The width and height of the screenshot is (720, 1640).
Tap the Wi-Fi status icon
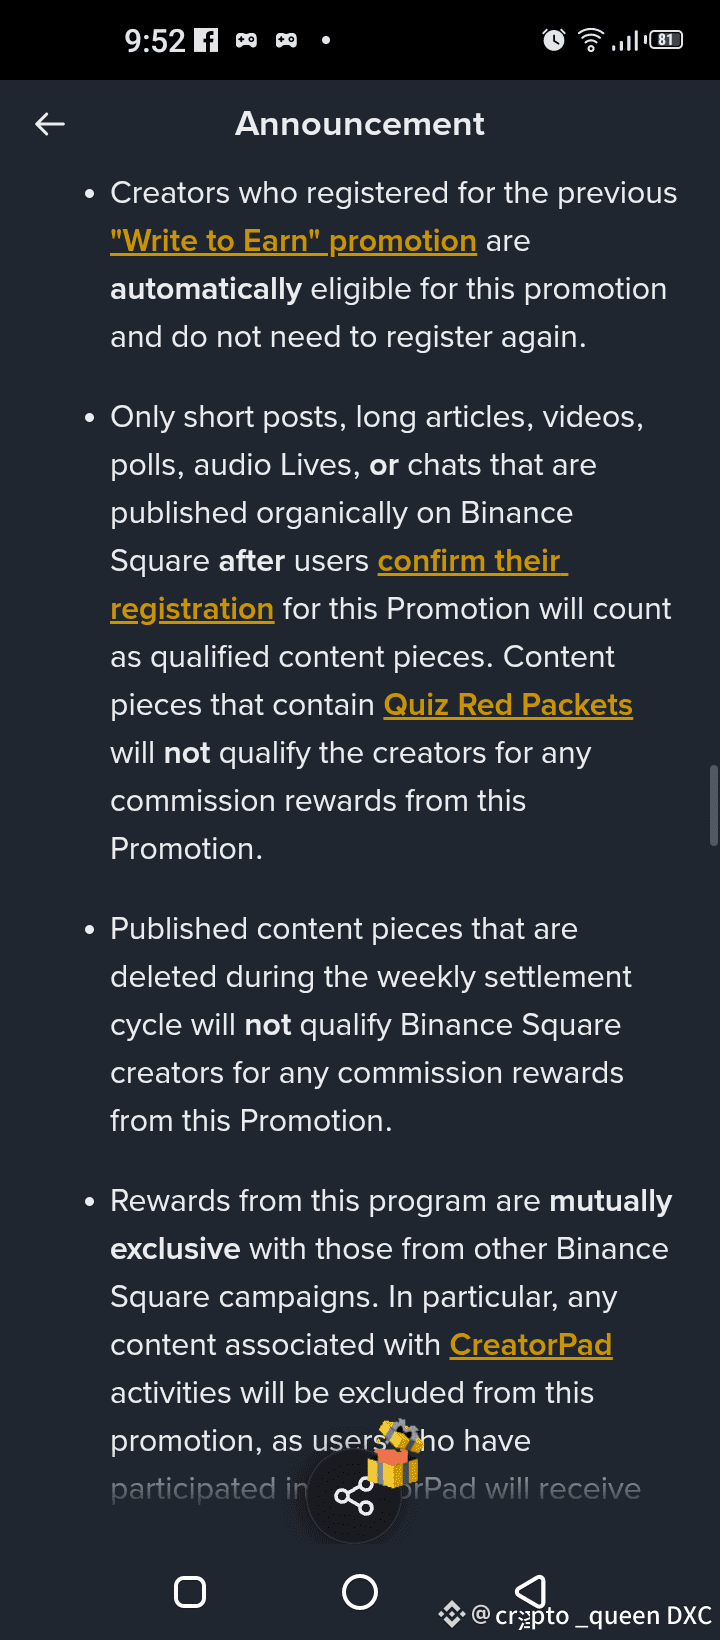pos(591,40)
